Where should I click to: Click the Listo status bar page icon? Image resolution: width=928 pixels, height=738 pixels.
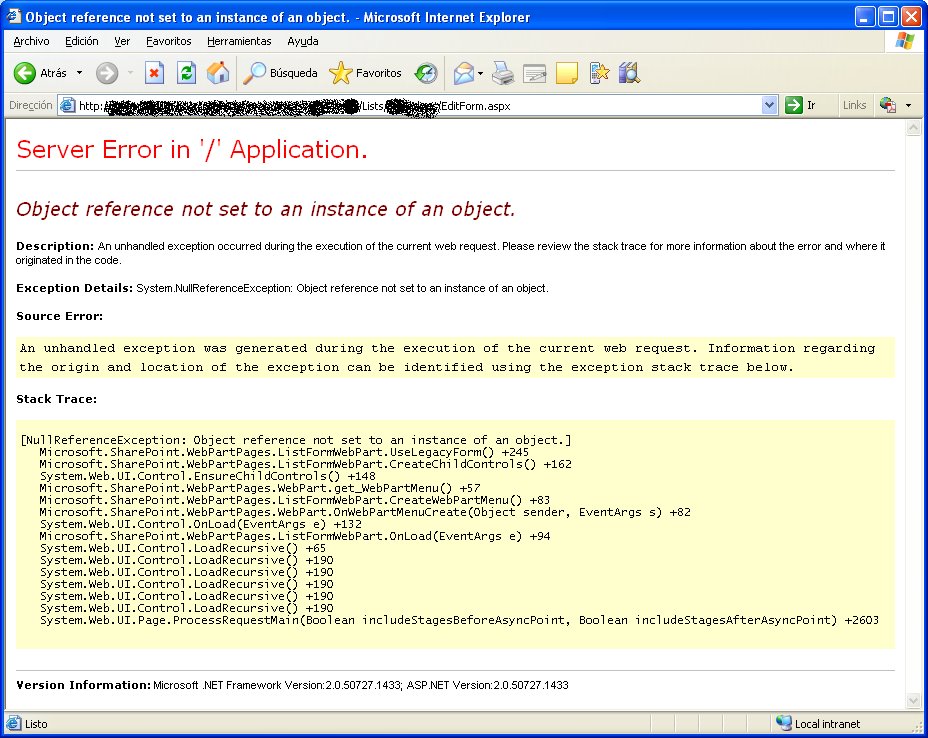click(x=13, y=723)
